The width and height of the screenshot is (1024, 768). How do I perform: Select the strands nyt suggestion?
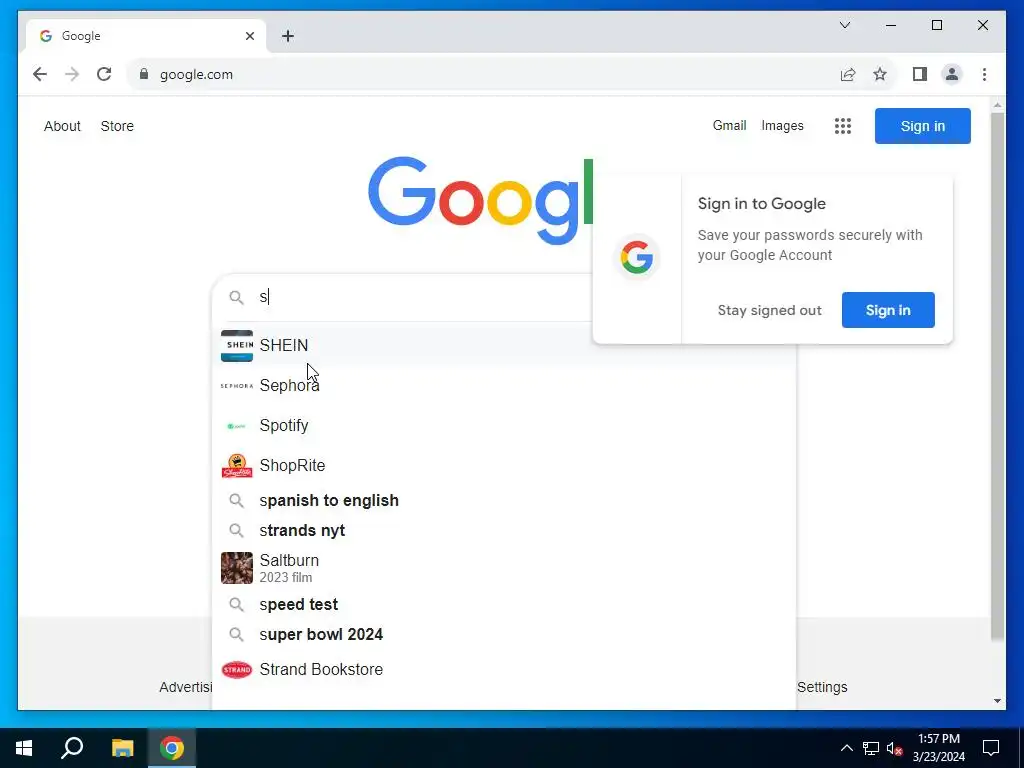[504, 530]
